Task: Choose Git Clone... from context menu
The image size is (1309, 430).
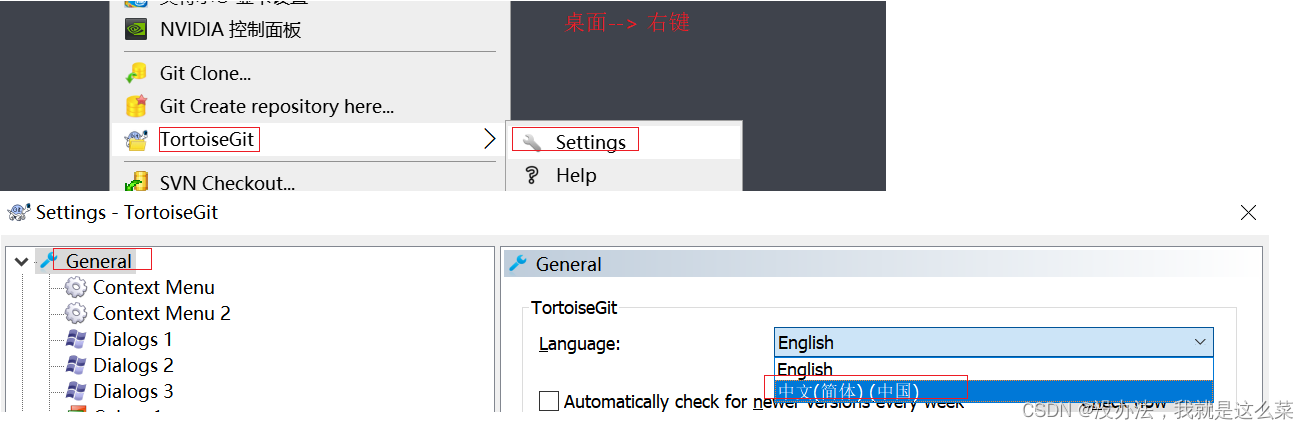Action: point(309,73)
